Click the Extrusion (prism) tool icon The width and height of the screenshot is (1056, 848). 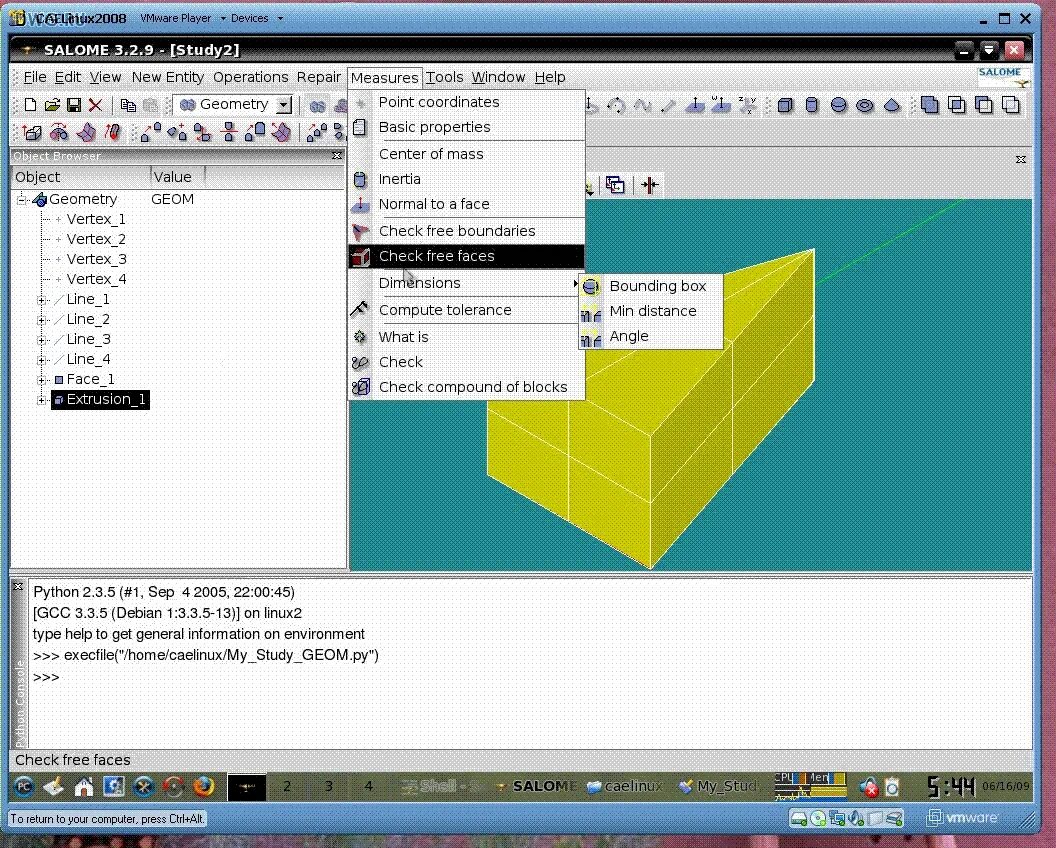[32, 133]
